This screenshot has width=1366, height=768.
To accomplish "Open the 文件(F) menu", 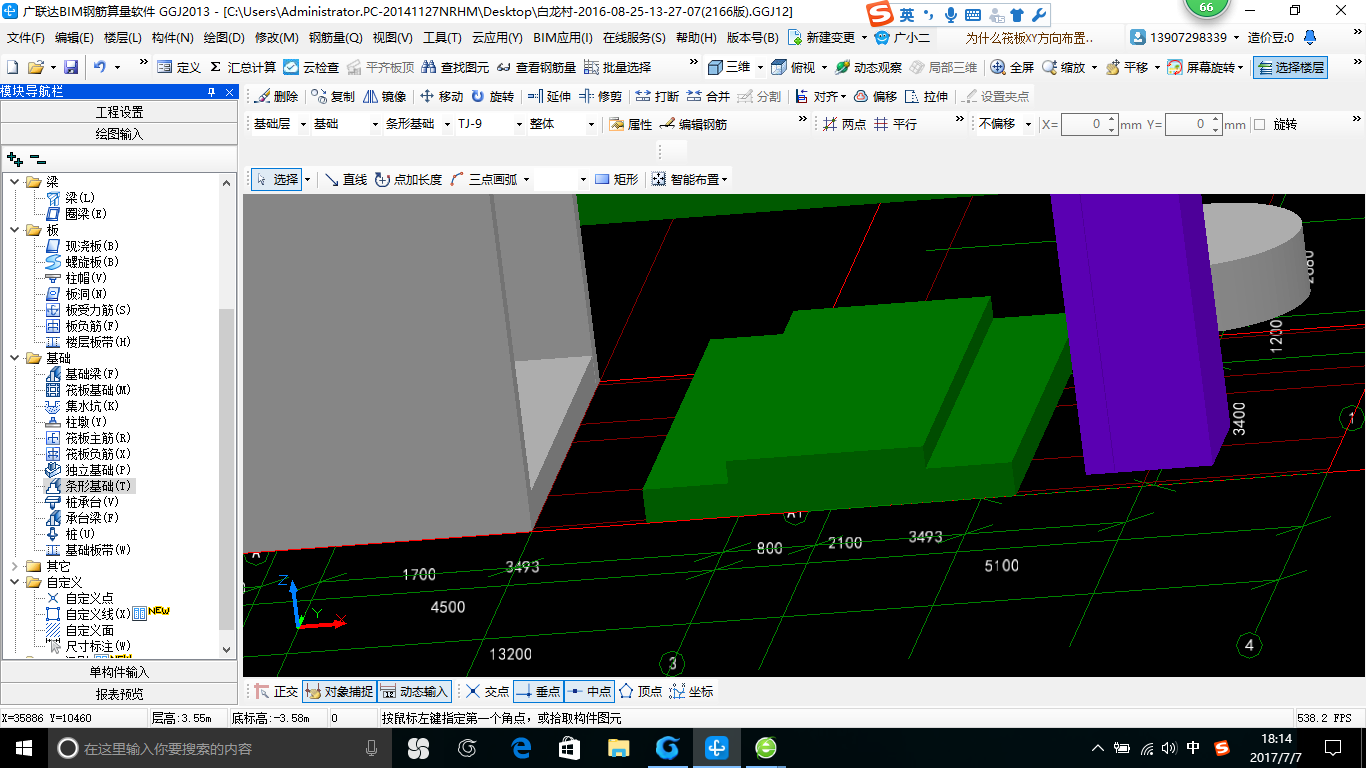I will [x=25, y=38].
